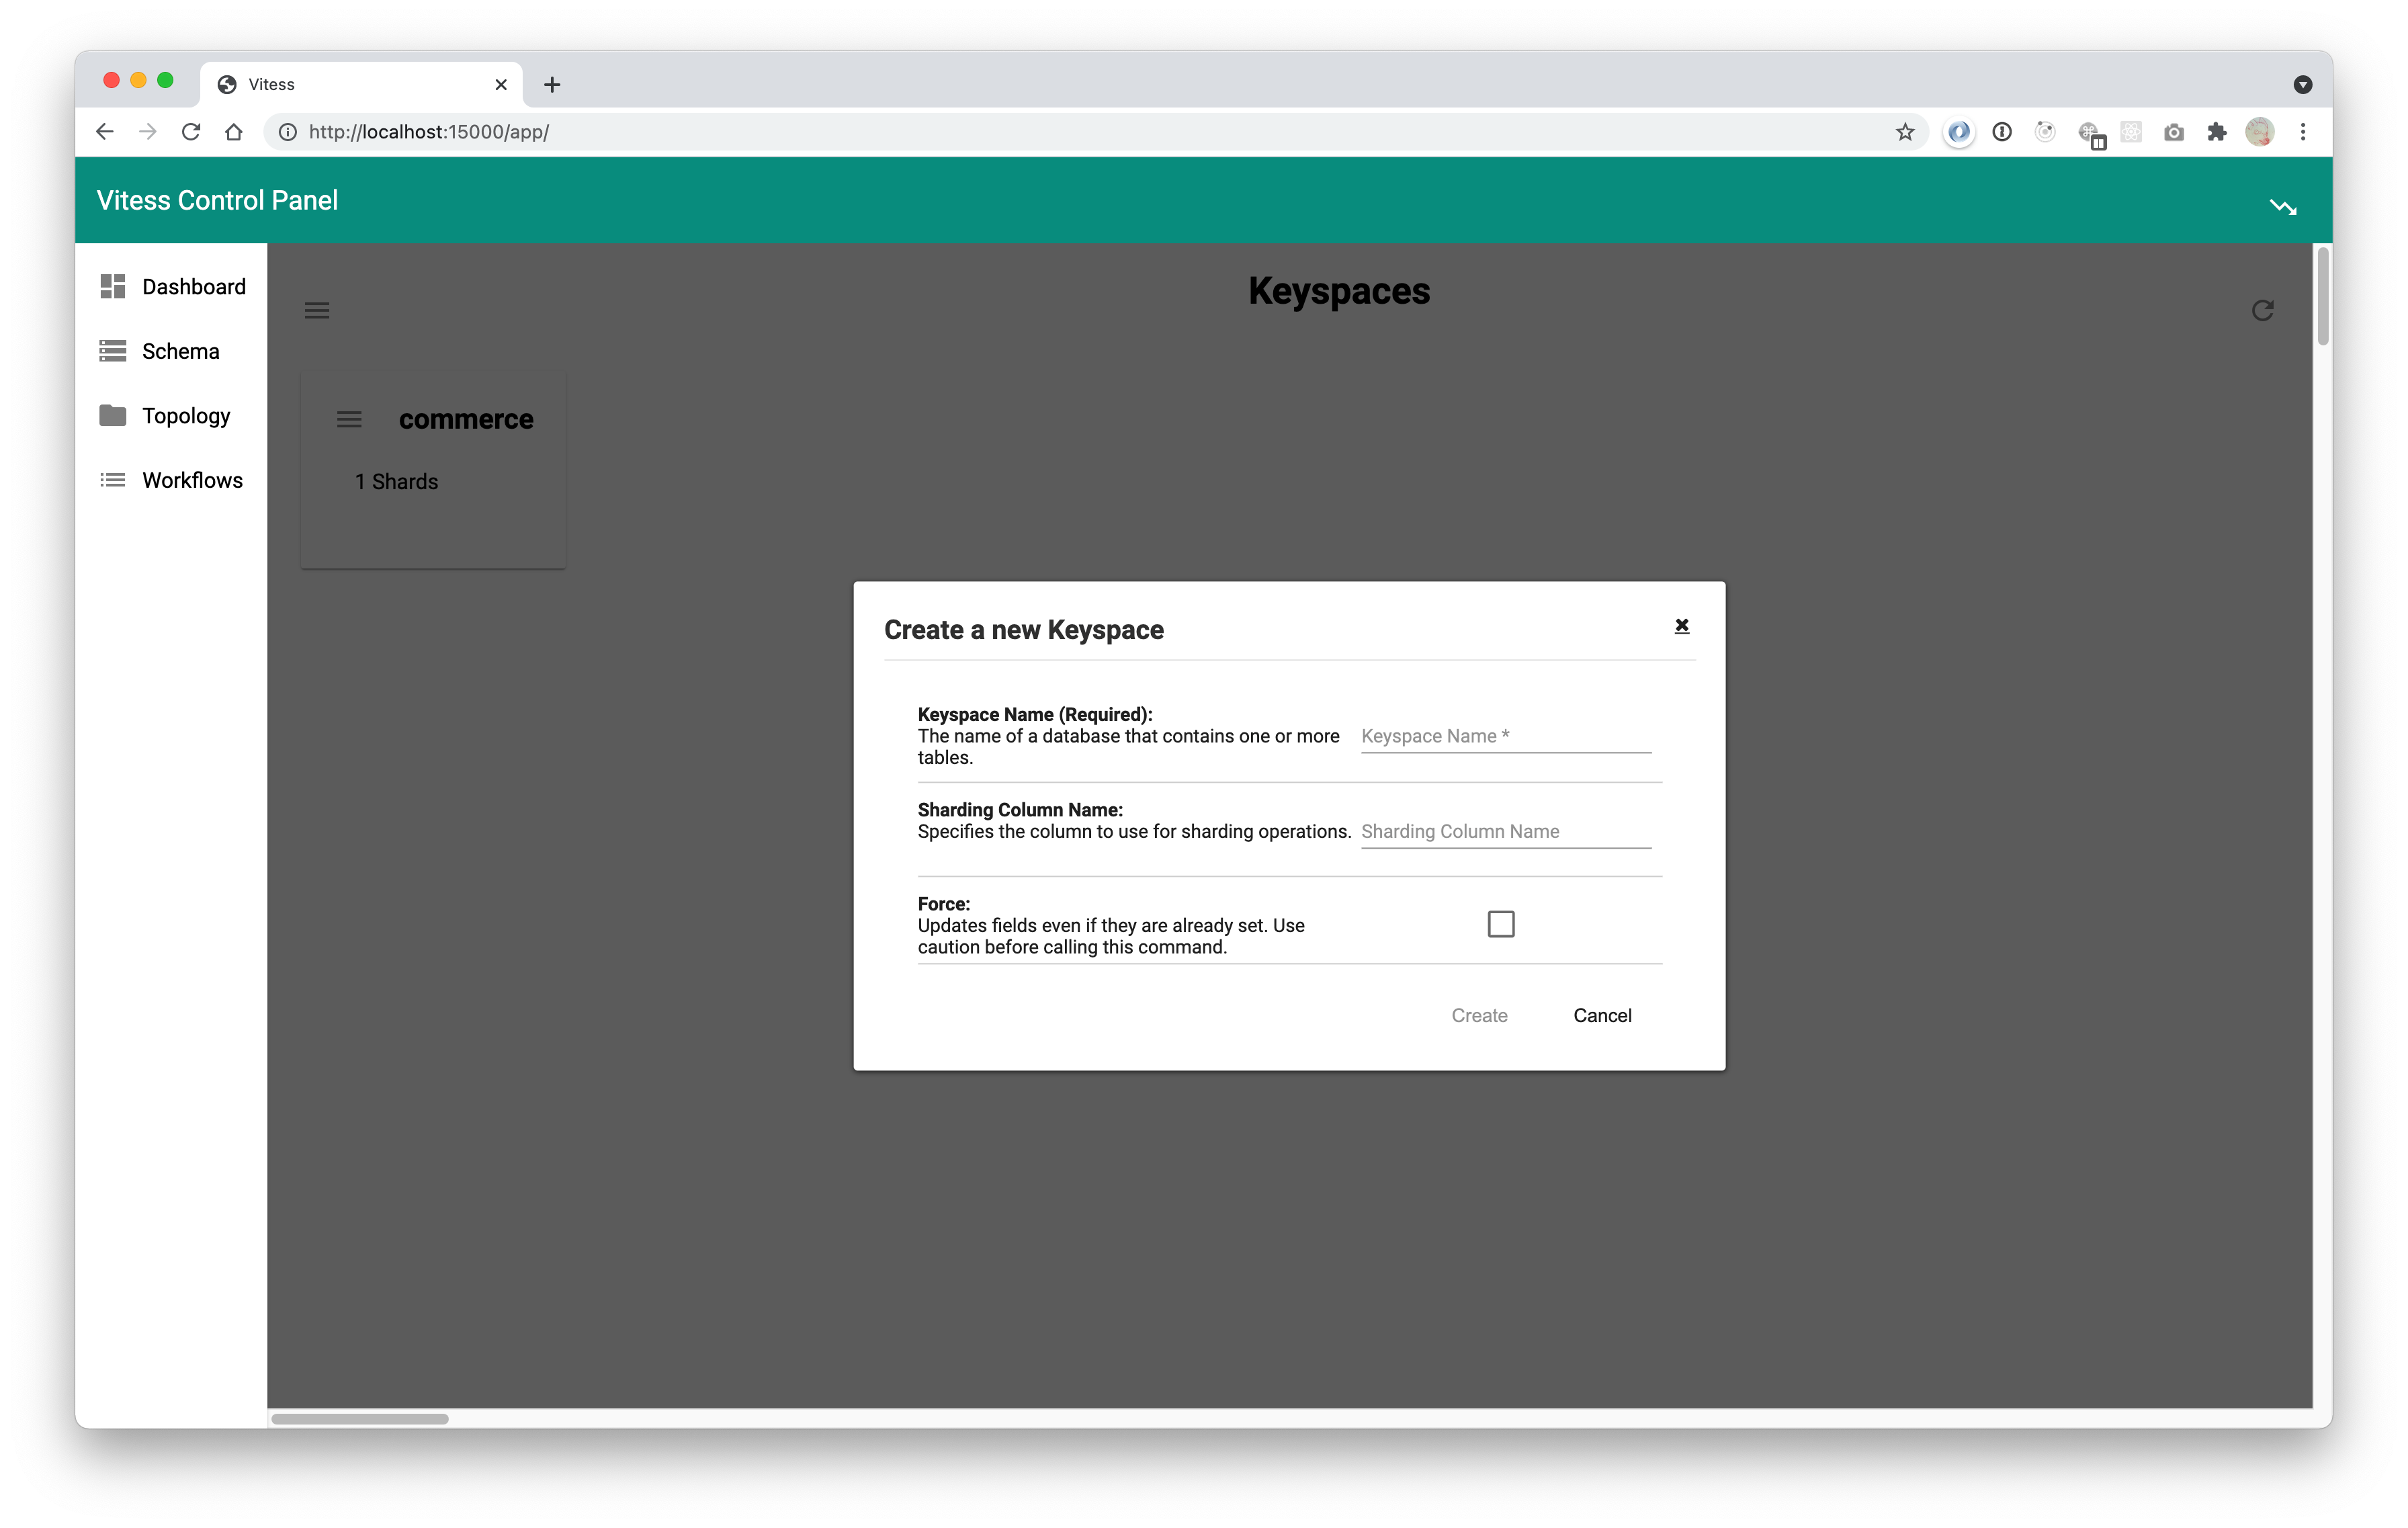
Task: Open the Keyspaces hamburger menu icon
Action: [317, 311]
